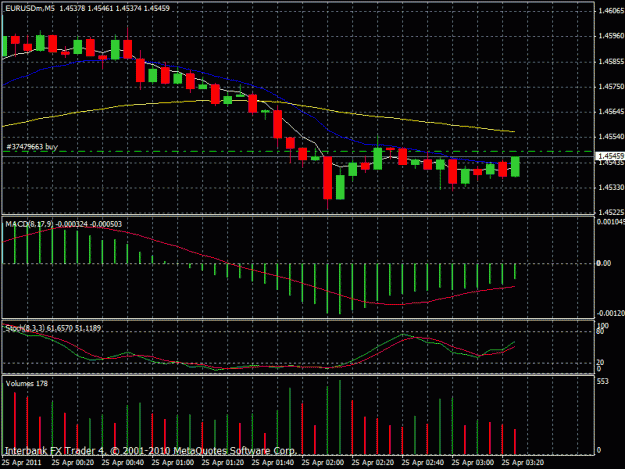Click the 1.45855 price scale label
Screen dimensions: 625x469
tap(611, 61)
